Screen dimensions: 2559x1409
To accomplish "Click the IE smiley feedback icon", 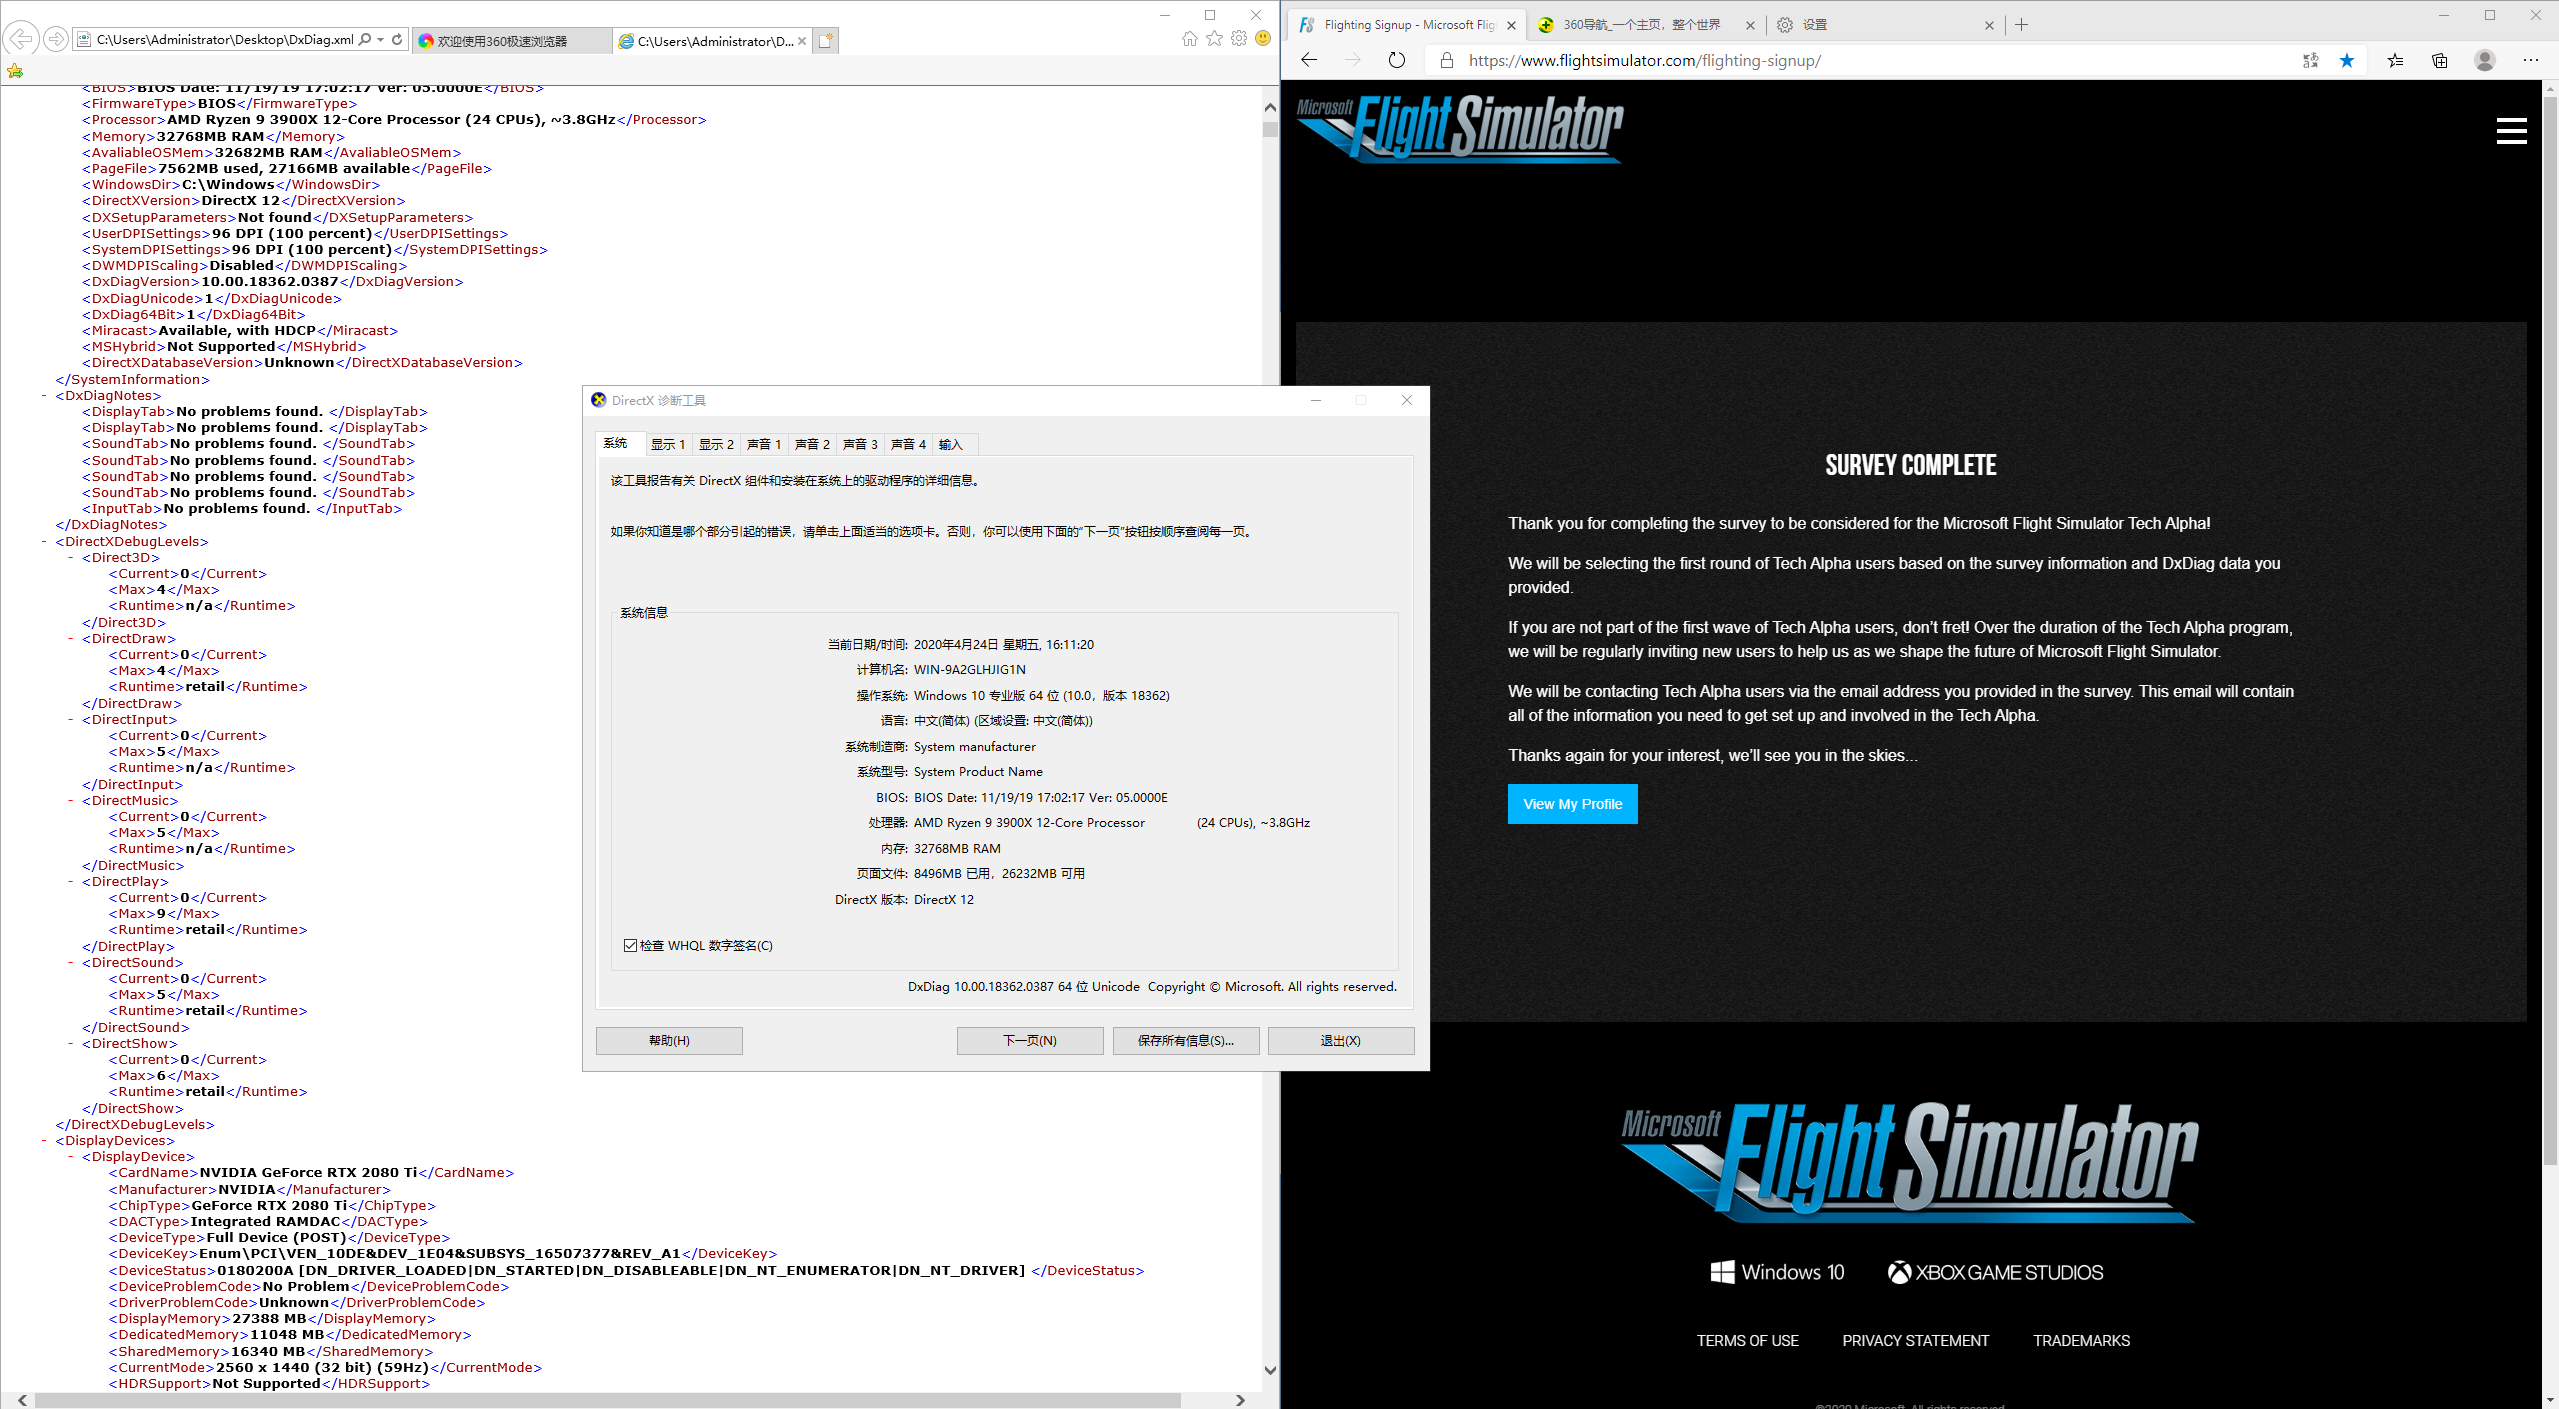I will click(1263, 38).
